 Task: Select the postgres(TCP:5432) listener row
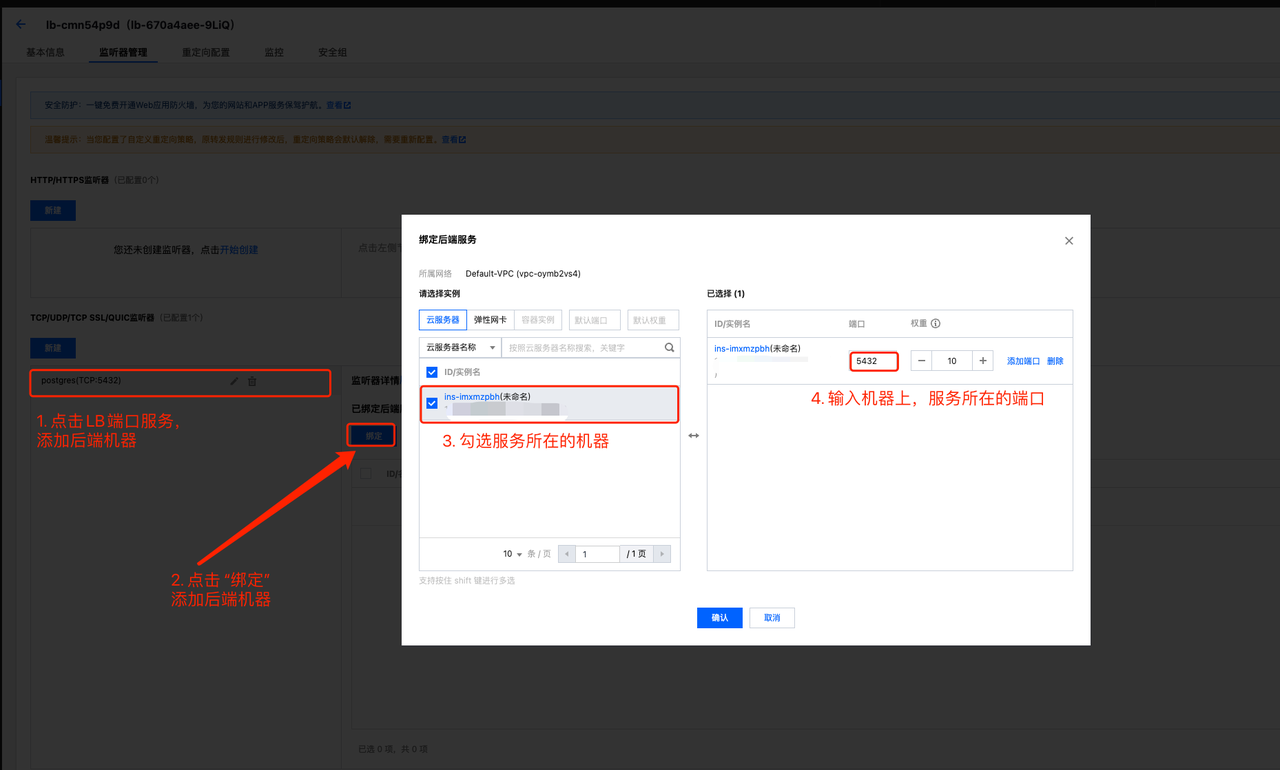coord(180,381)
